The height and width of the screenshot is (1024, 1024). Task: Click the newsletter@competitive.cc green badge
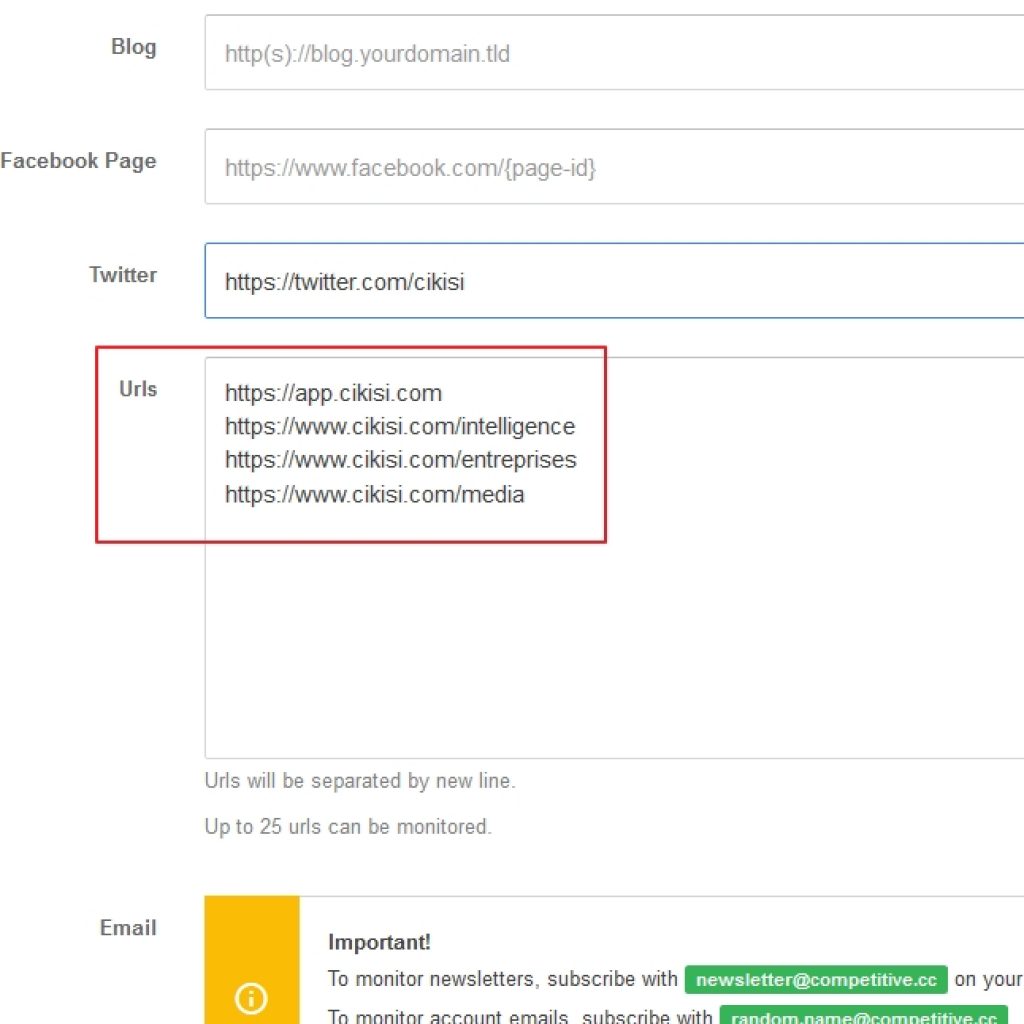816,980
